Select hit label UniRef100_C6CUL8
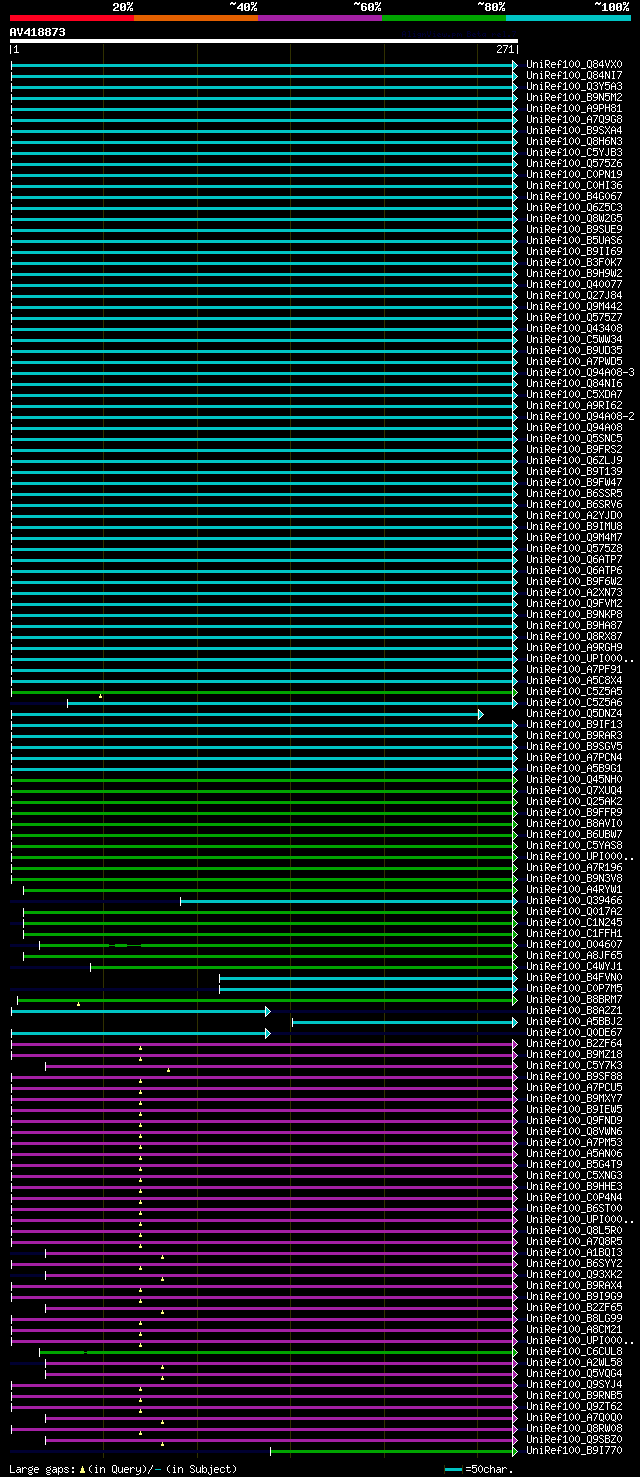Image resolution: width=640 pixels, height=1477 pixels. 573,1351
